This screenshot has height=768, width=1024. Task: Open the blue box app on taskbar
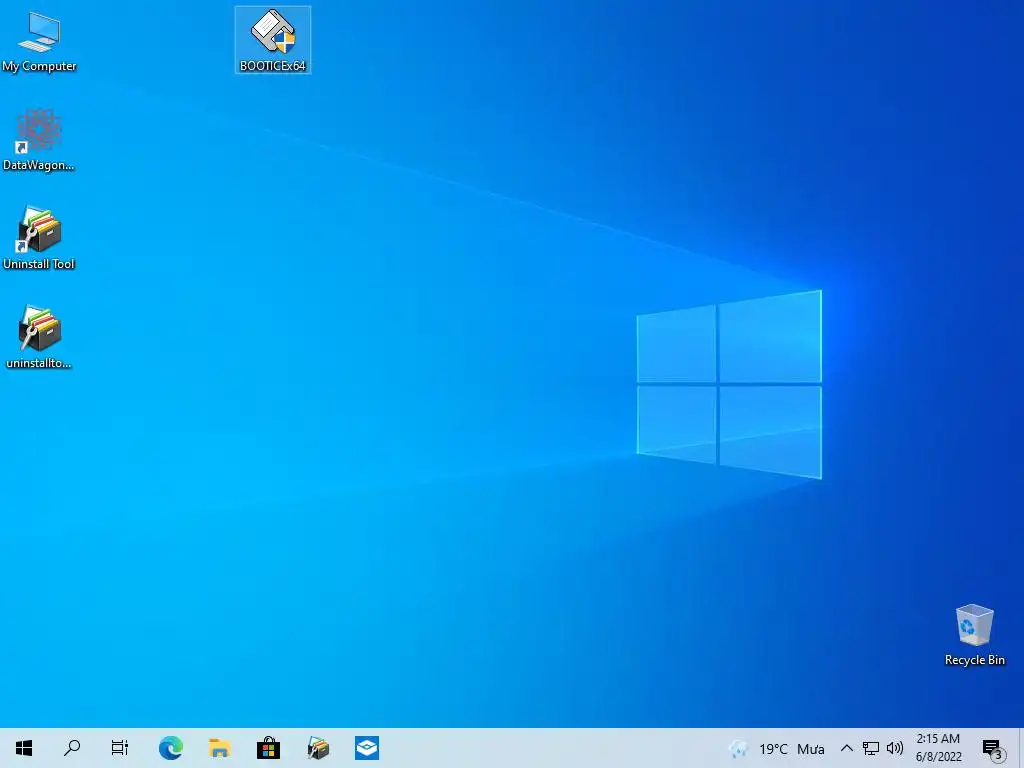pyautogui.click(x=367, y=748)
